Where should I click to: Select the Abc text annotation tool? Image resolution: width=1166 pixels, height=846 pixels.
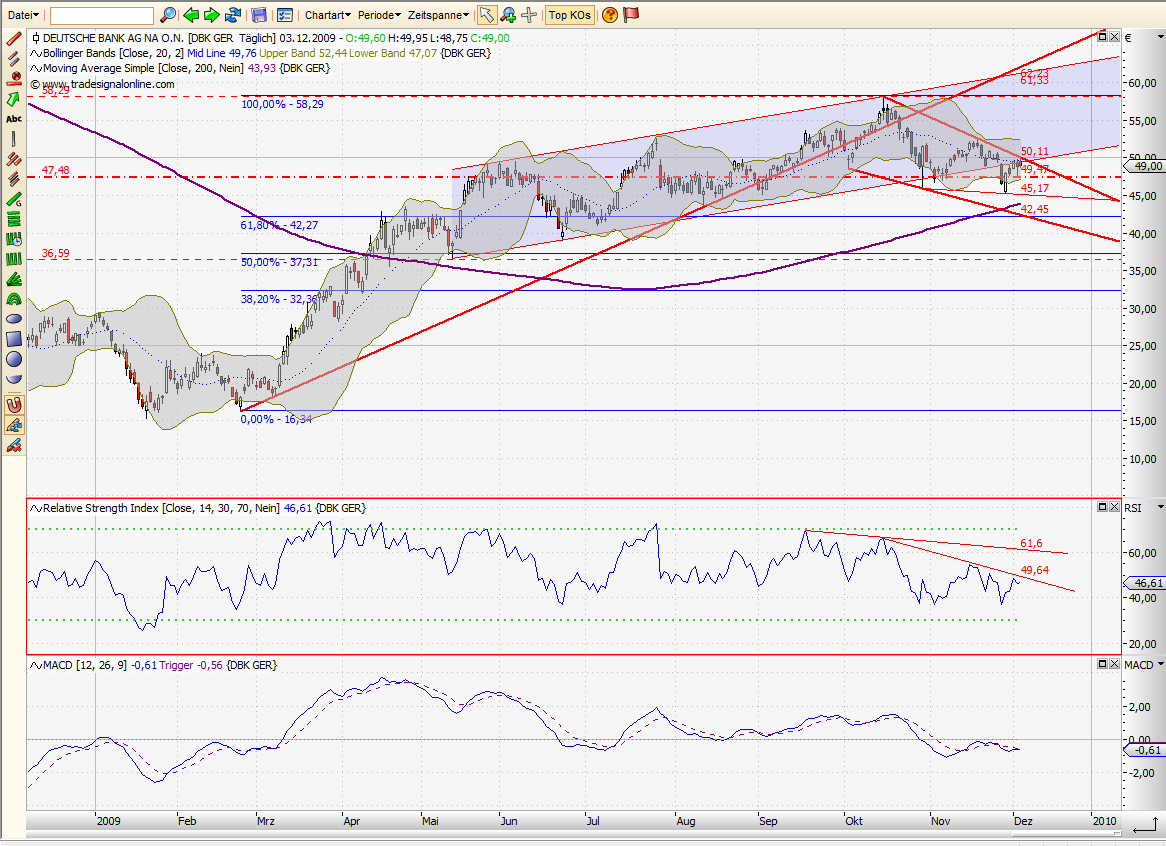(13, 120)
